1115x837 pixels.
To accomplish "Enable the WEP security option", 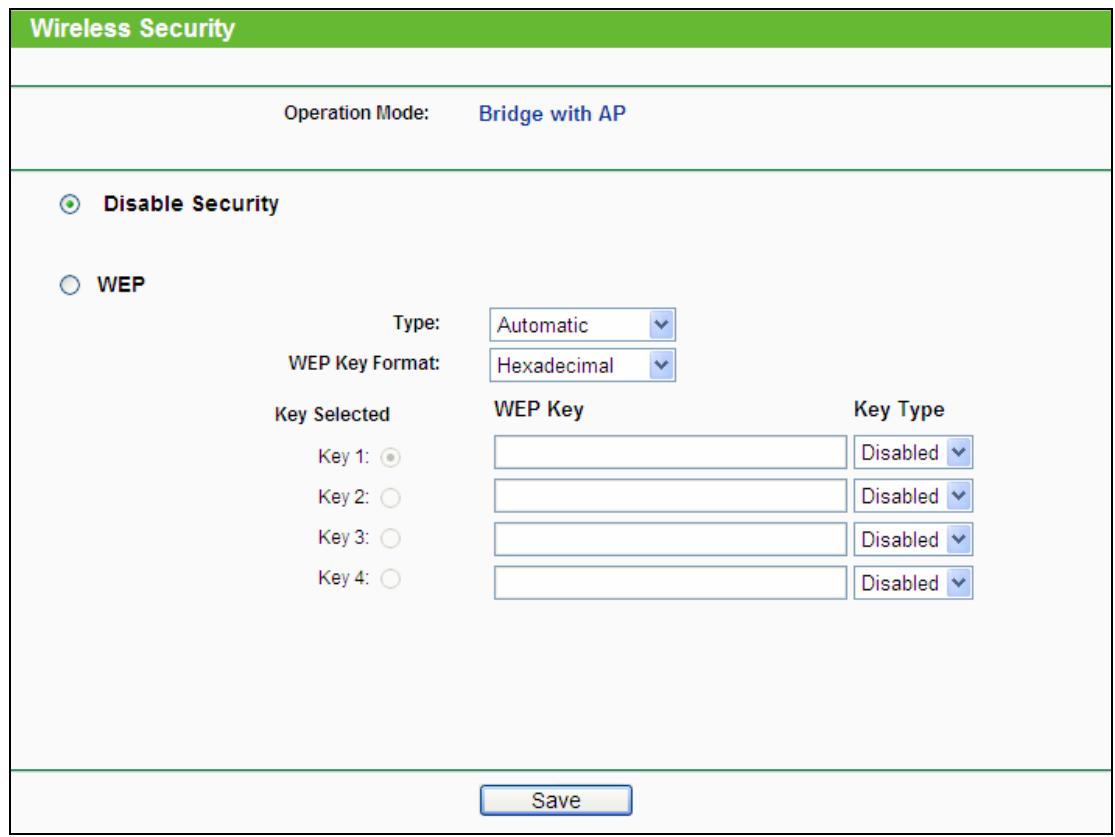I will 67,282.
